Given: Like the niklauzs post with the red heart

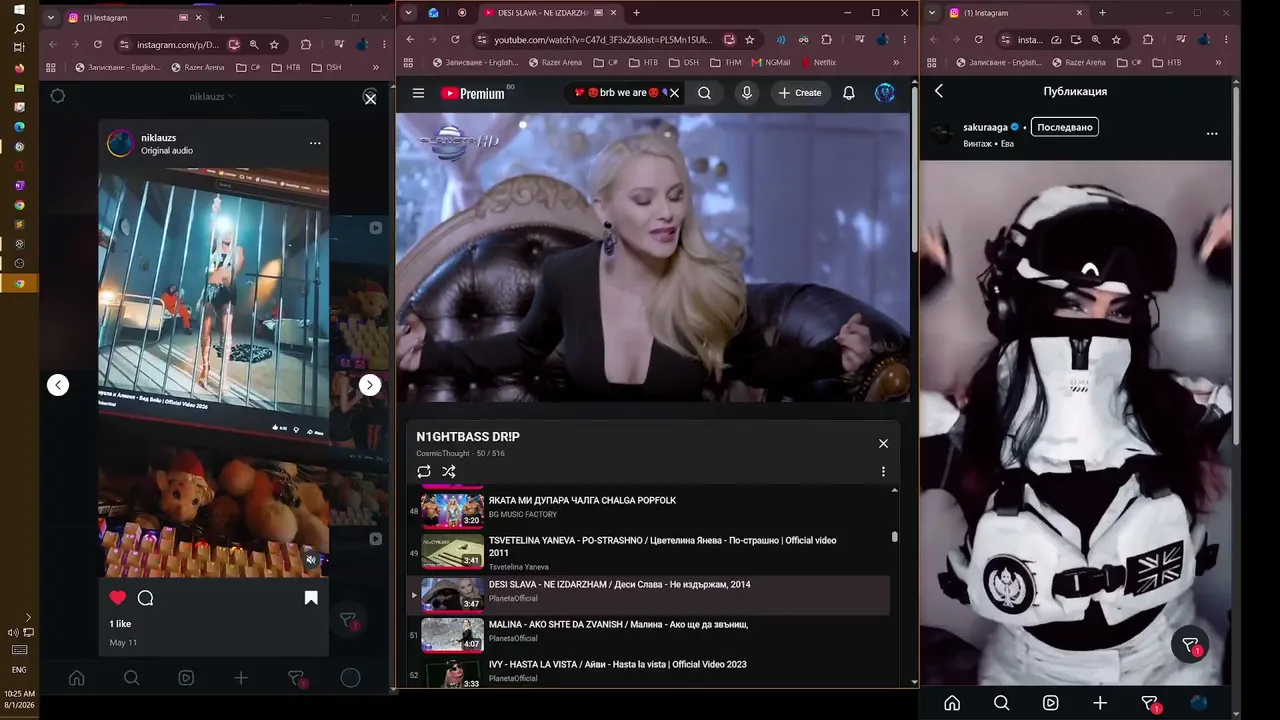Looking at the screenshot, I should (118, 598).
